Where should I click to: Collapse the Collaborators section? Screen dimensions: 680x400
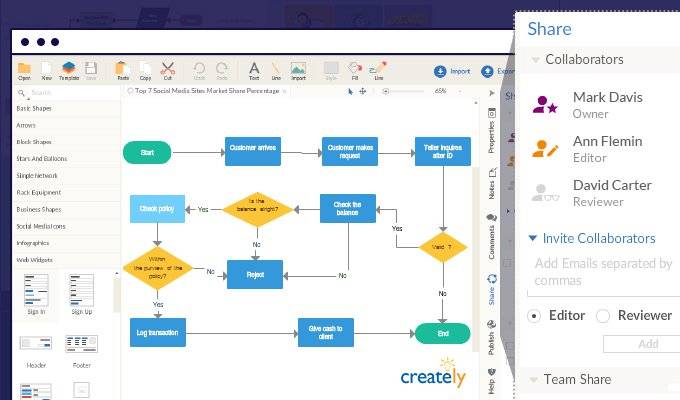(535, 60)
